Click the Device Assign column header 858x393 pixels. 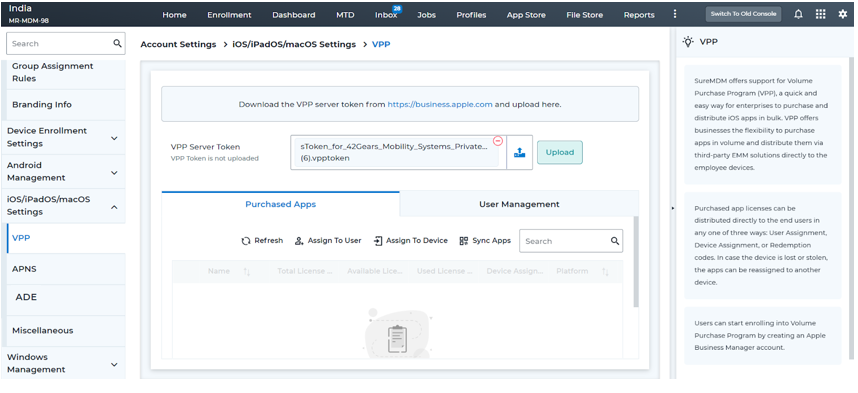click(x=514, y=271)
